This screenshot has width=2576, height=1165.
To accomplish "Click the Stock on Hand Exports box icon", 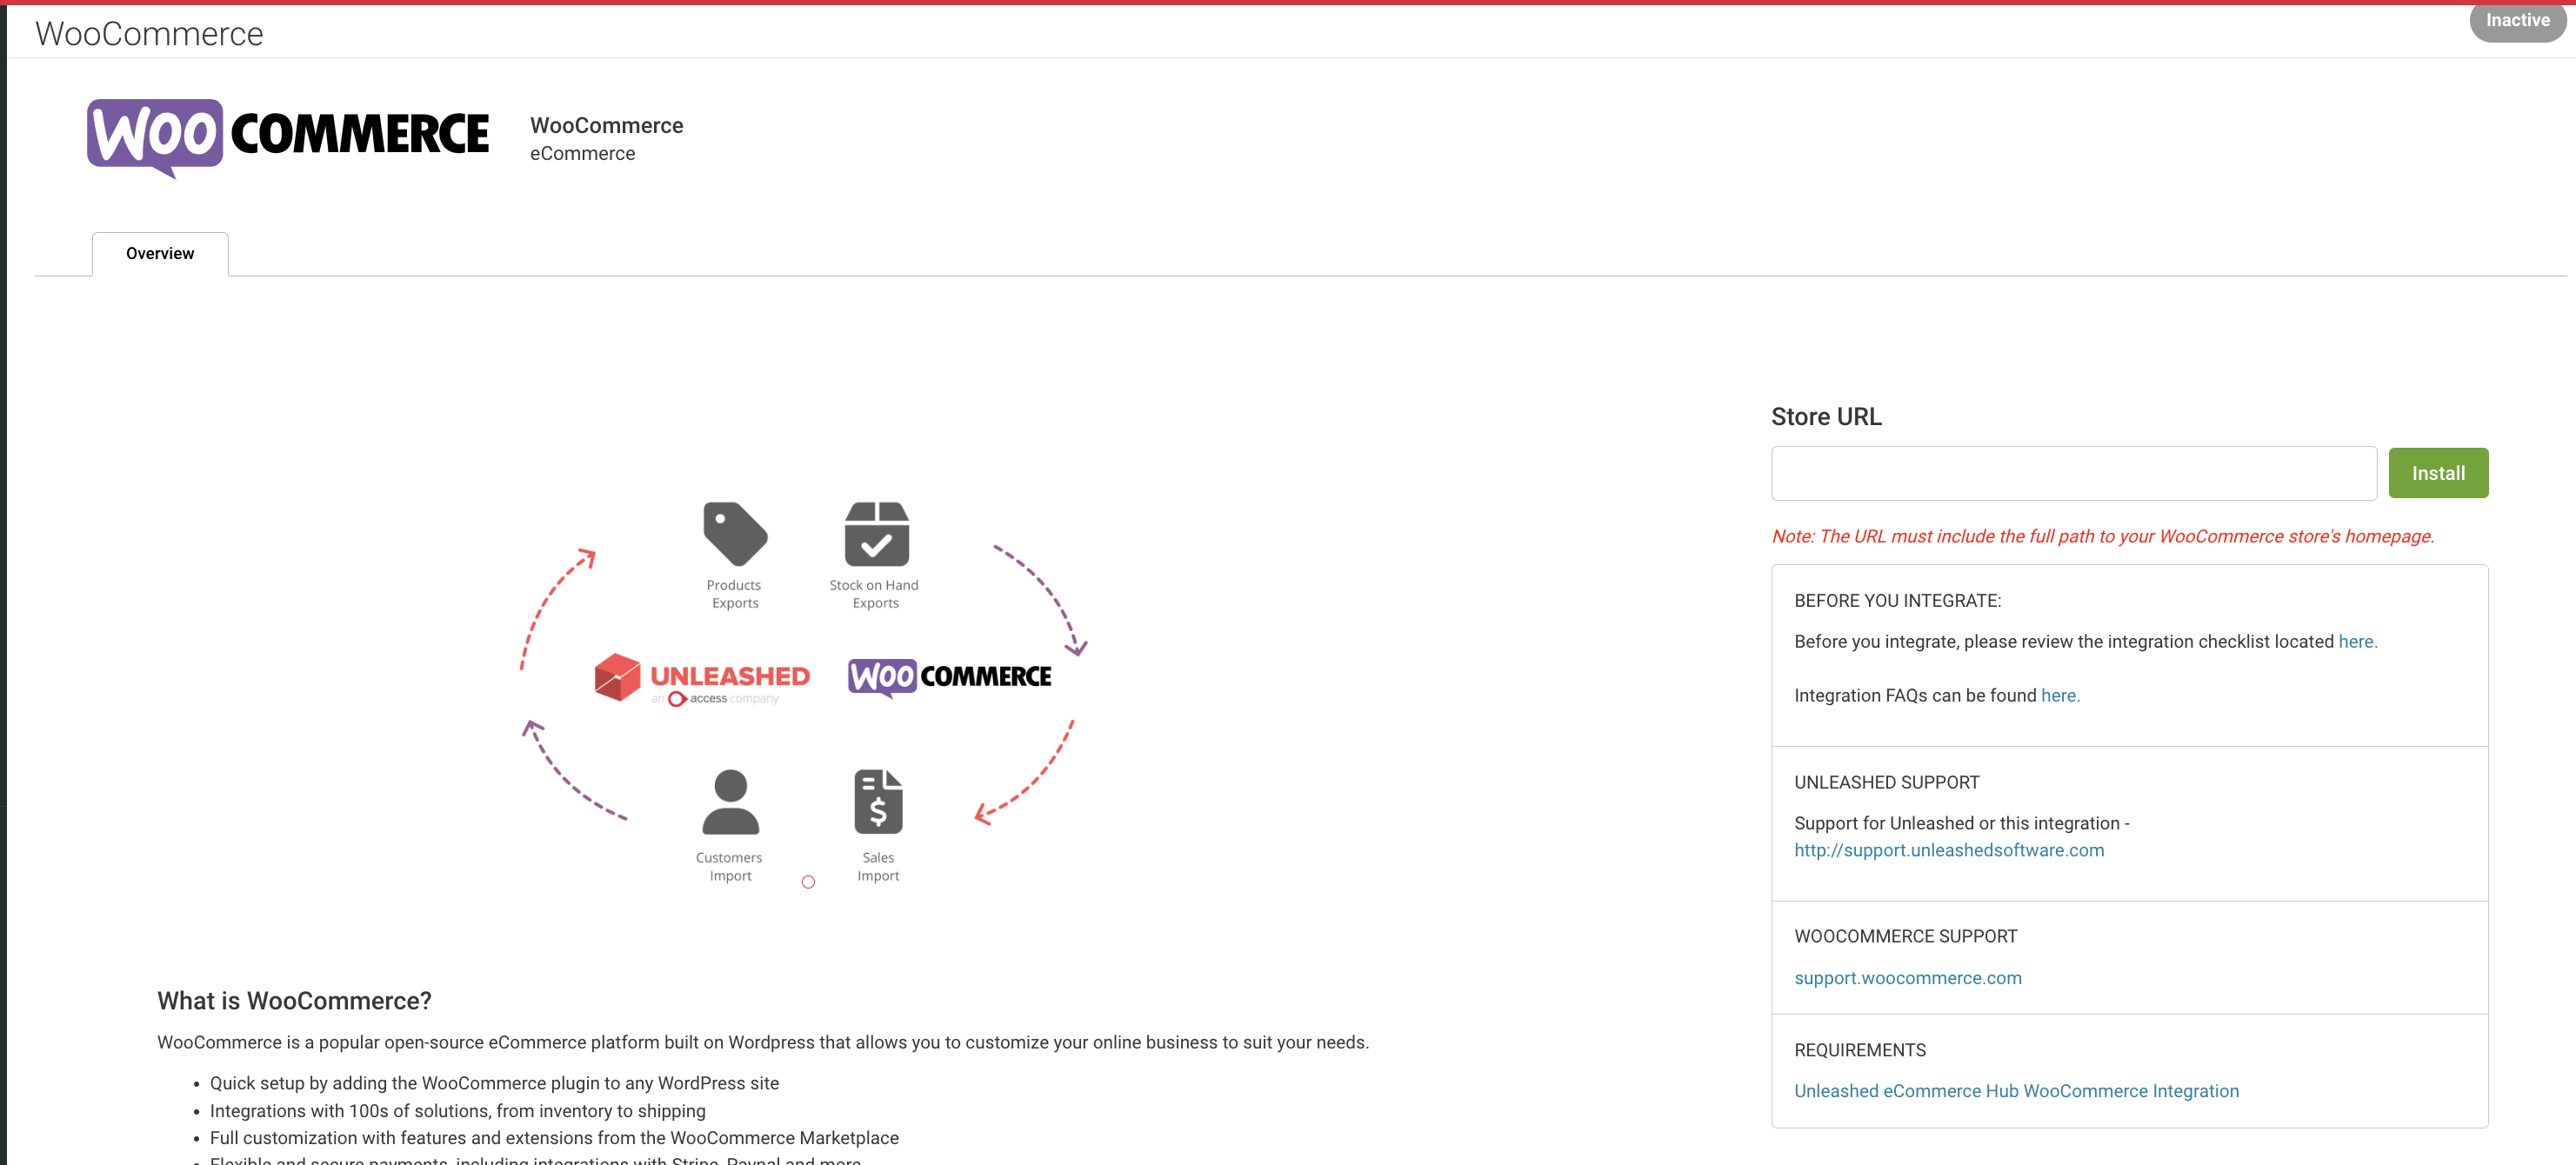I will [x=877, y=534].
